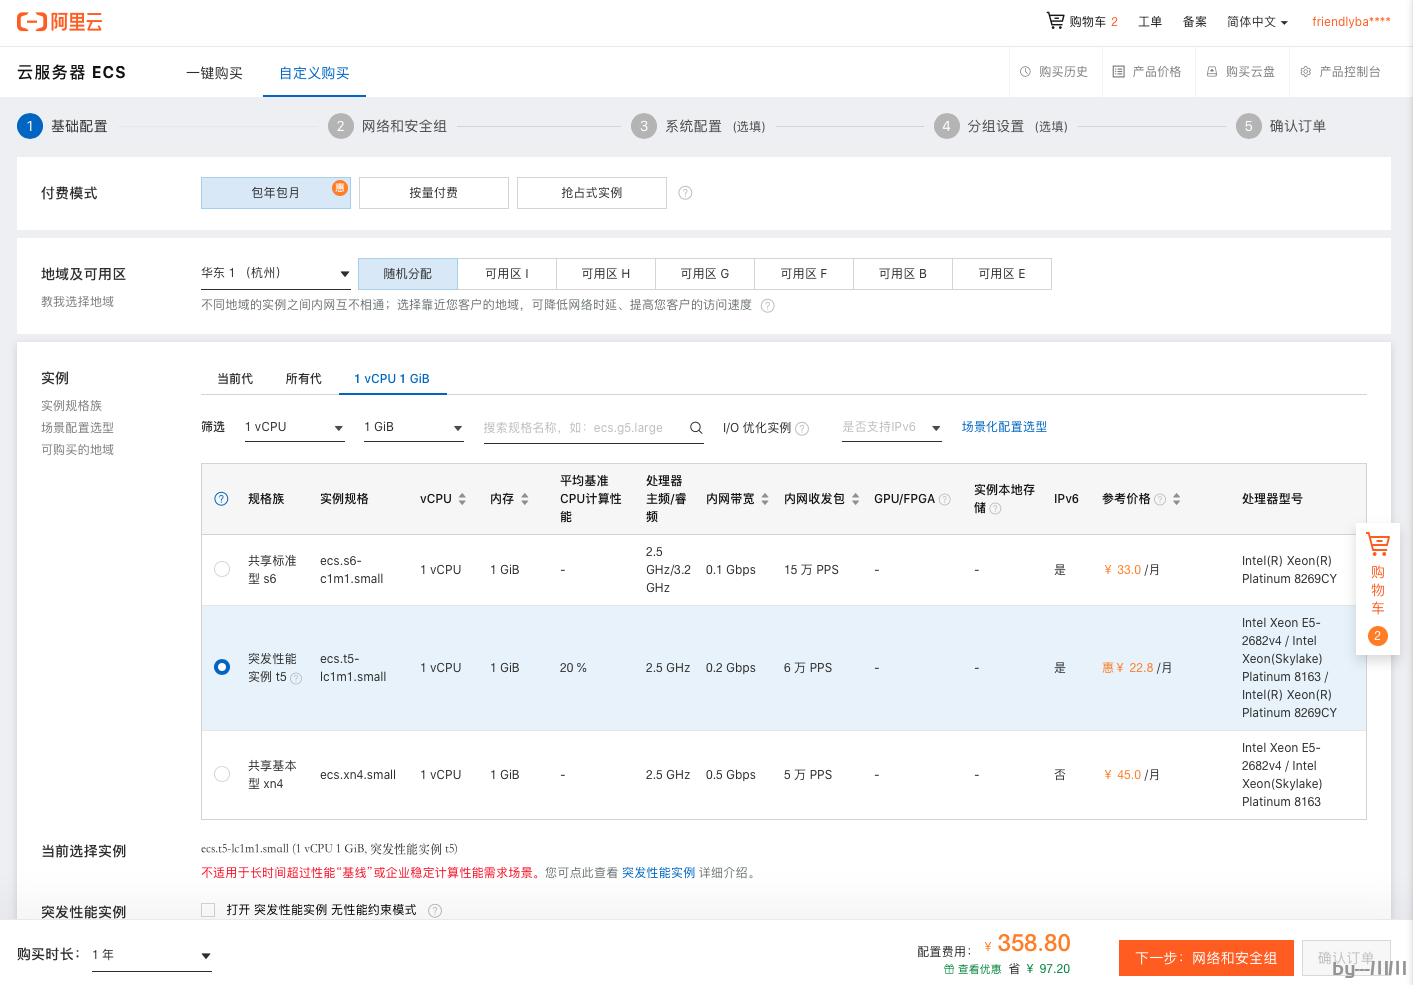Select the 共享标准型 s6 instance radio
The image size is (1413, 985).
point(222,569)
